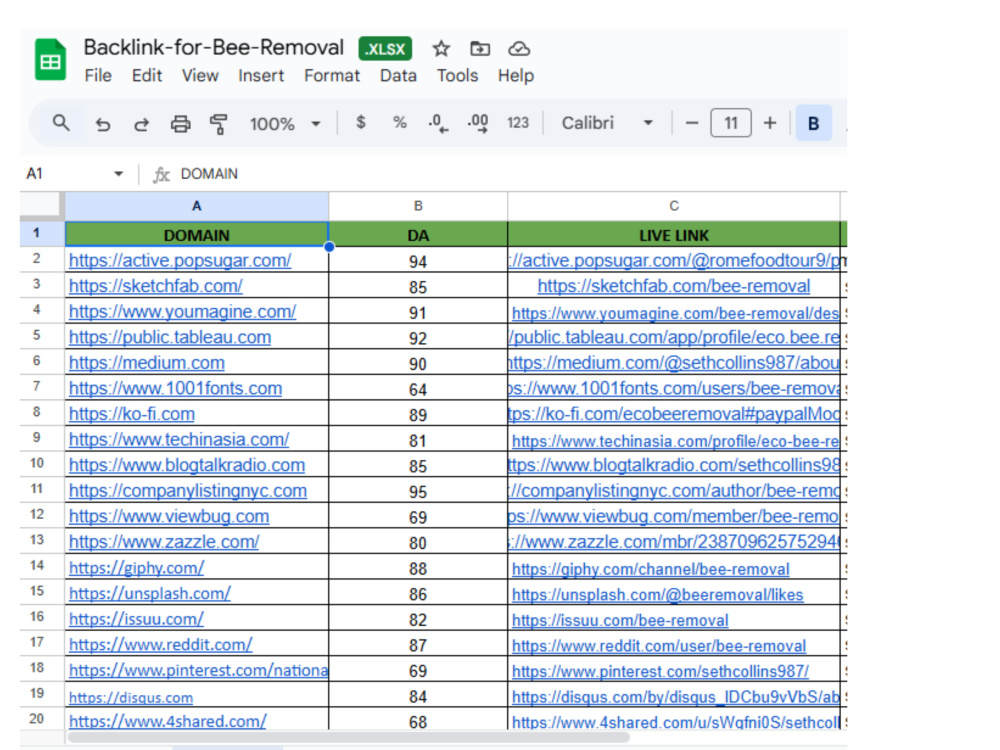Select DA cell with value 95
This screenshot has width=1000, height=750.
coord(418,491)
